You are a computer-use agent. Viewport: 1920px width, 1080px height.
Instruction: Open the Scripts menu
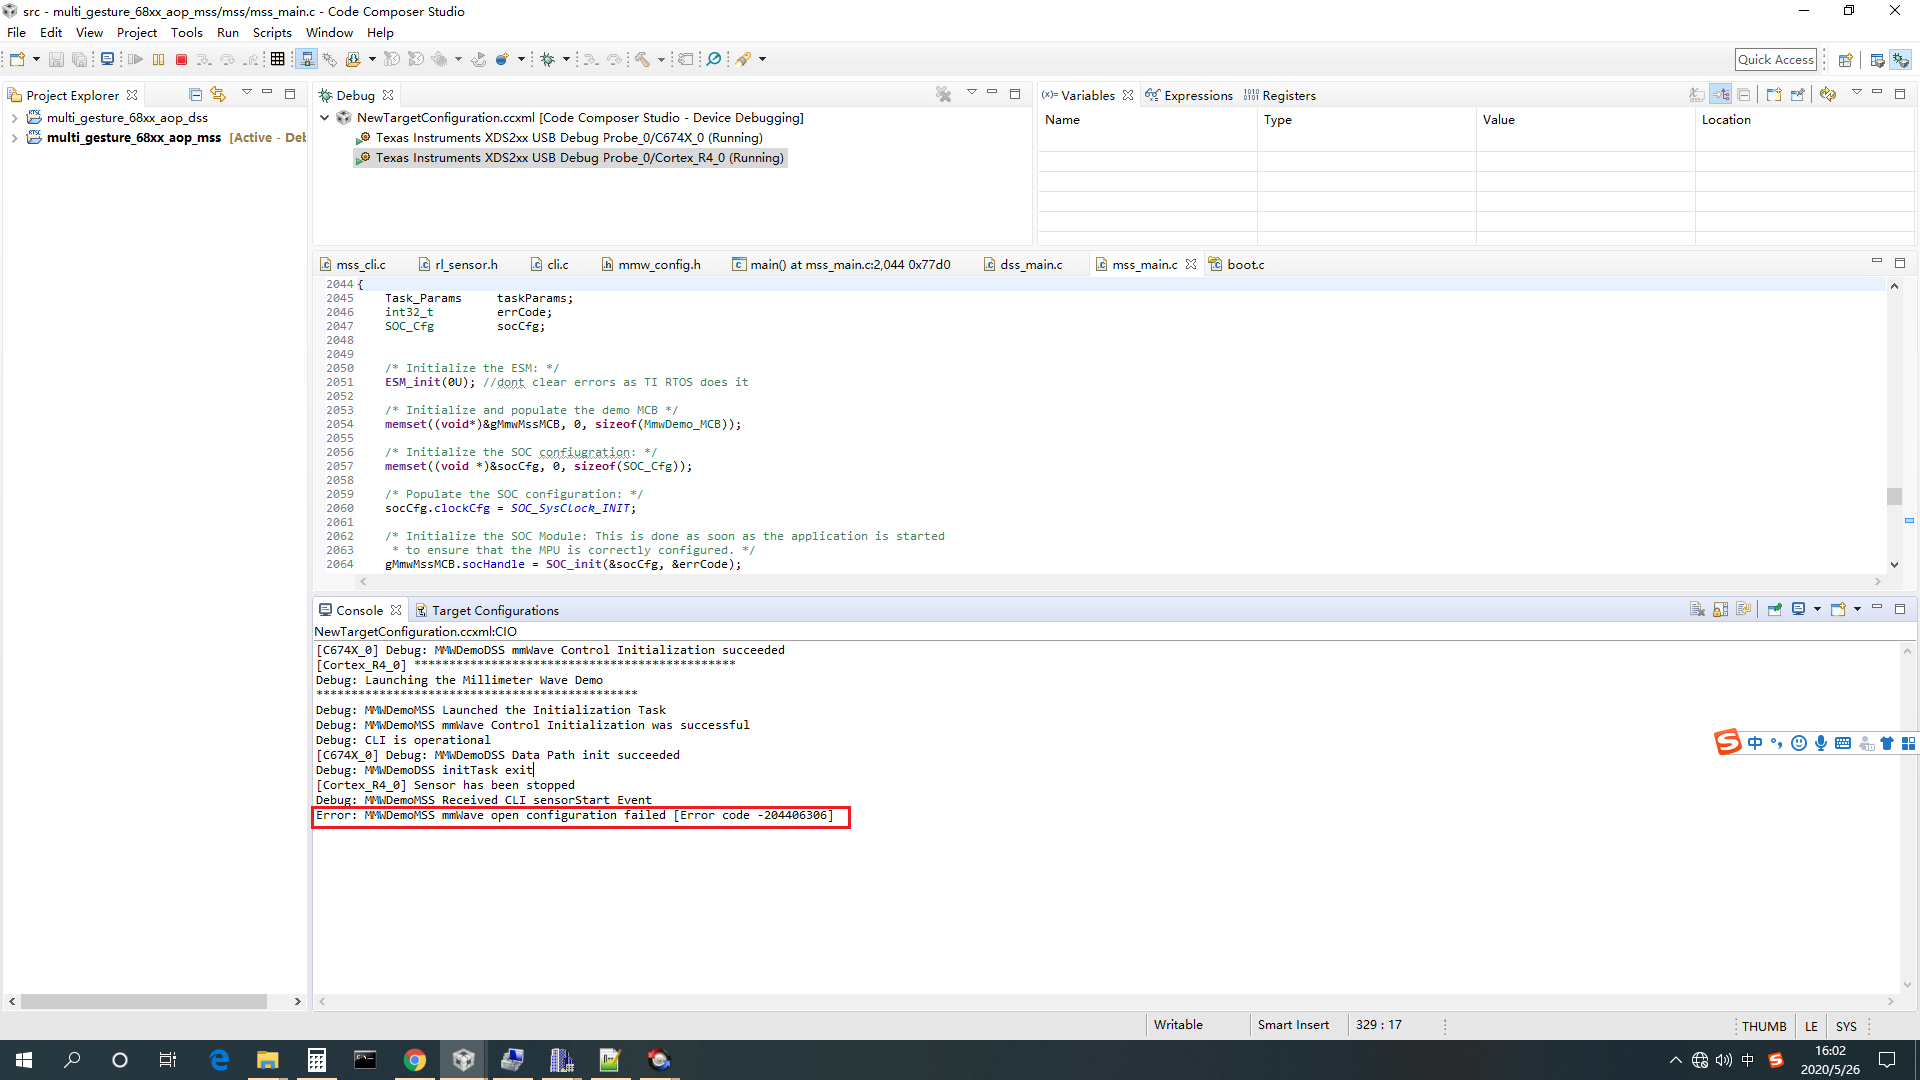click(272, 32)
